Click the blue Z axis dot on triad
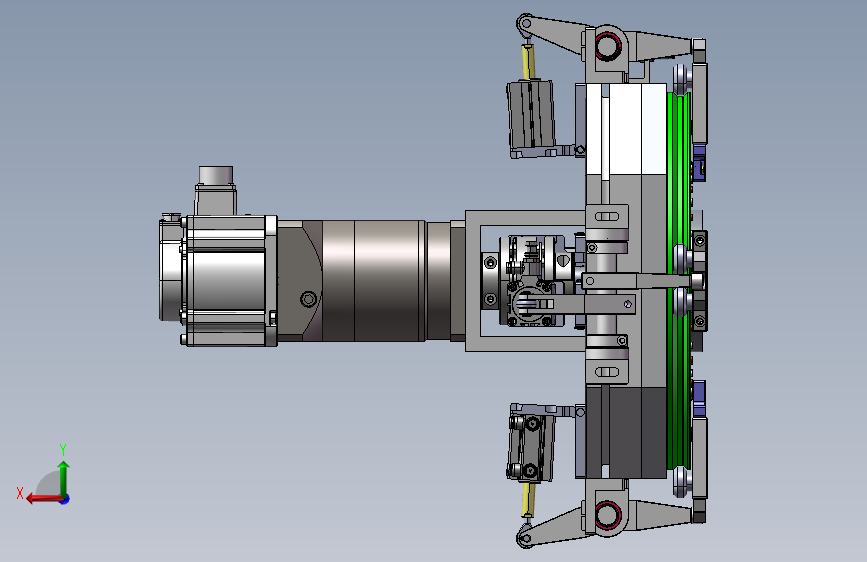 pyautogui.click(x=65, y=499)
